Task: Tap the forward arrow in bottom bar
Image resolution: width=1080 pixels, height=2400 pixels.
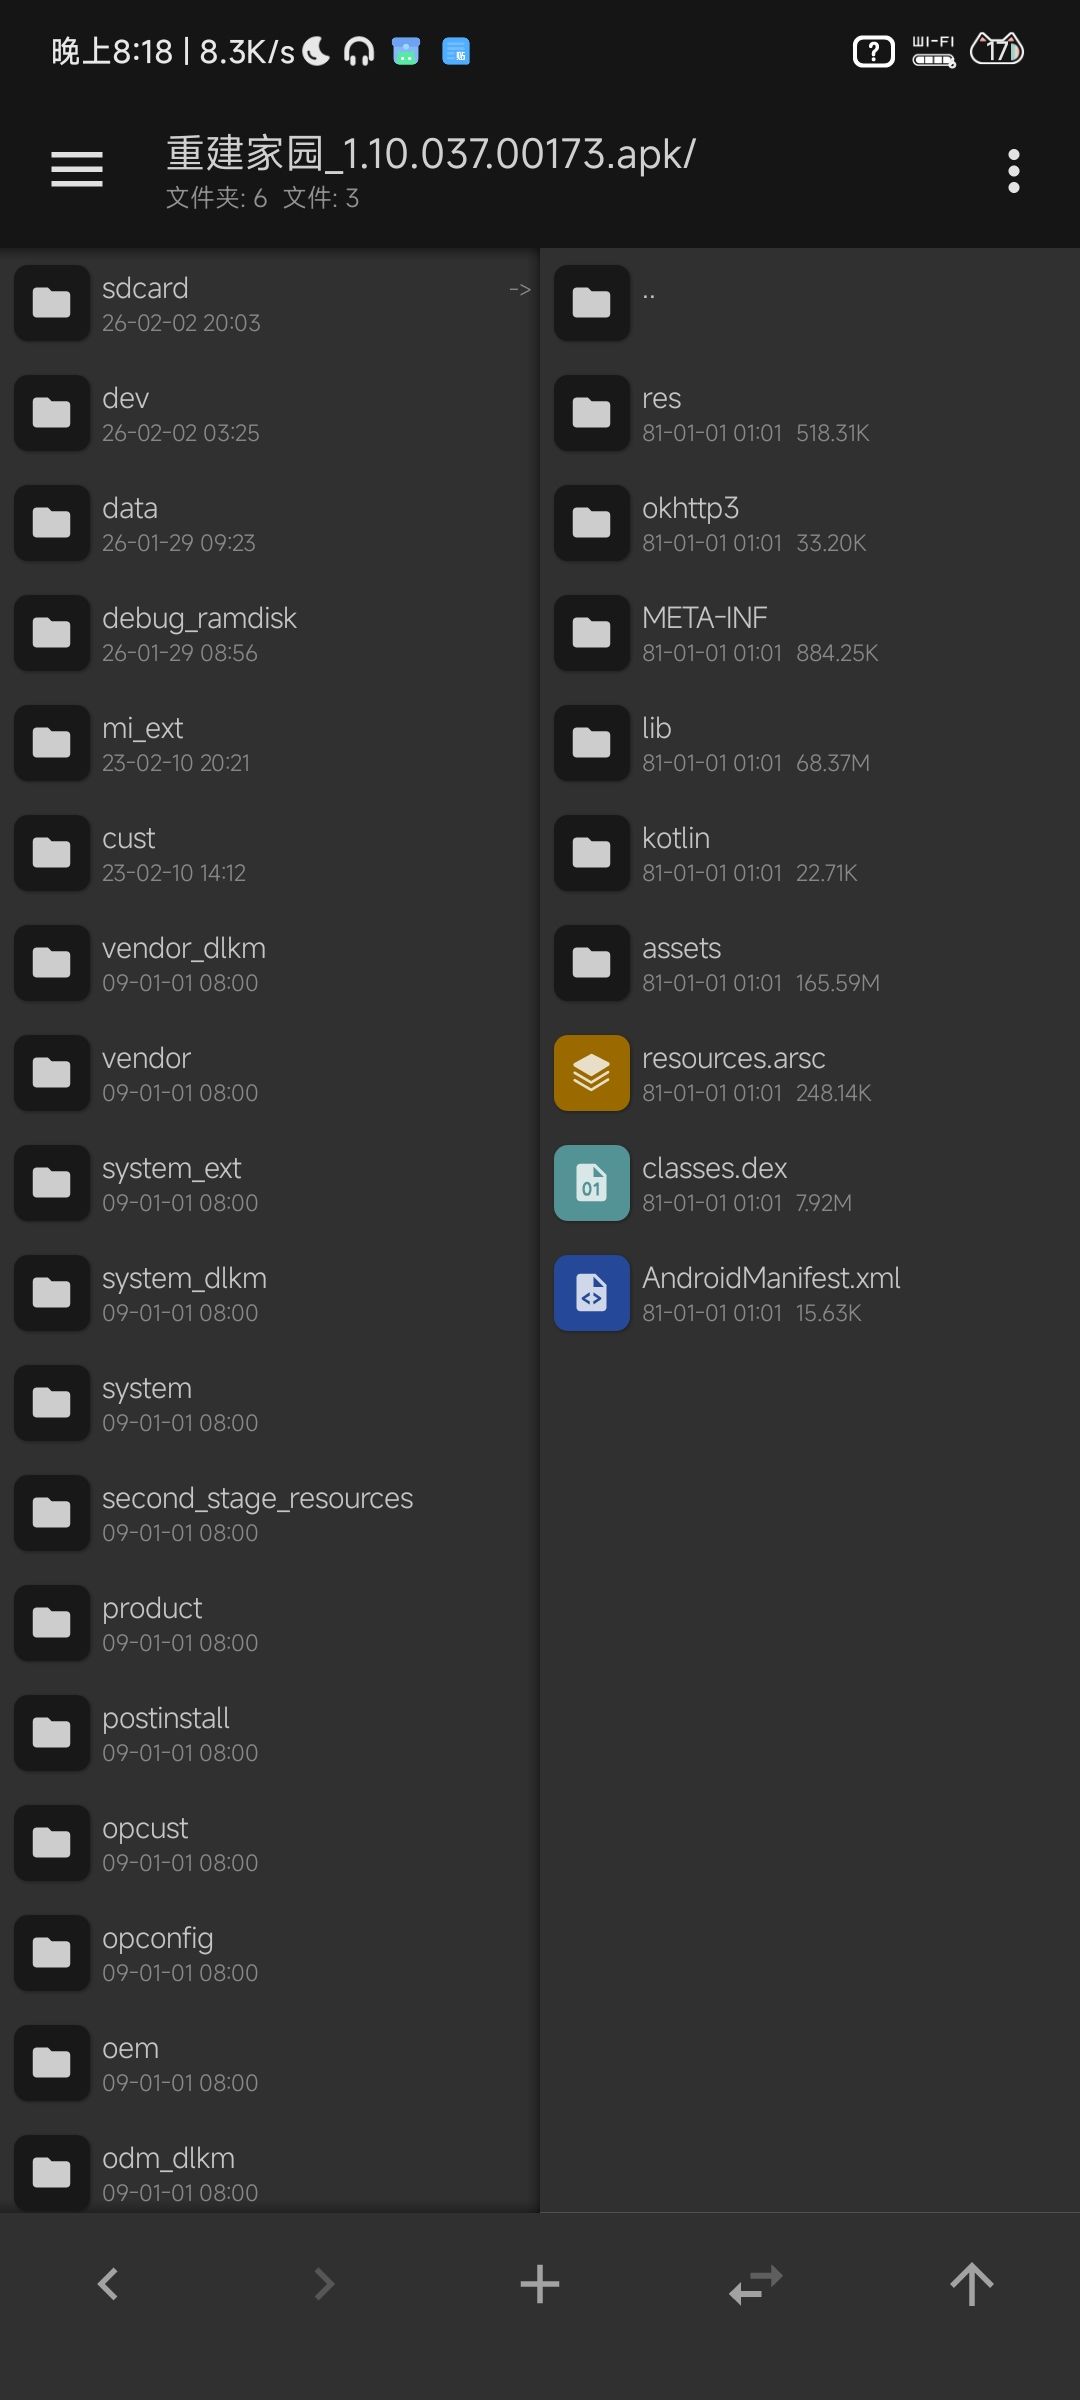Action: [324, 2284]
